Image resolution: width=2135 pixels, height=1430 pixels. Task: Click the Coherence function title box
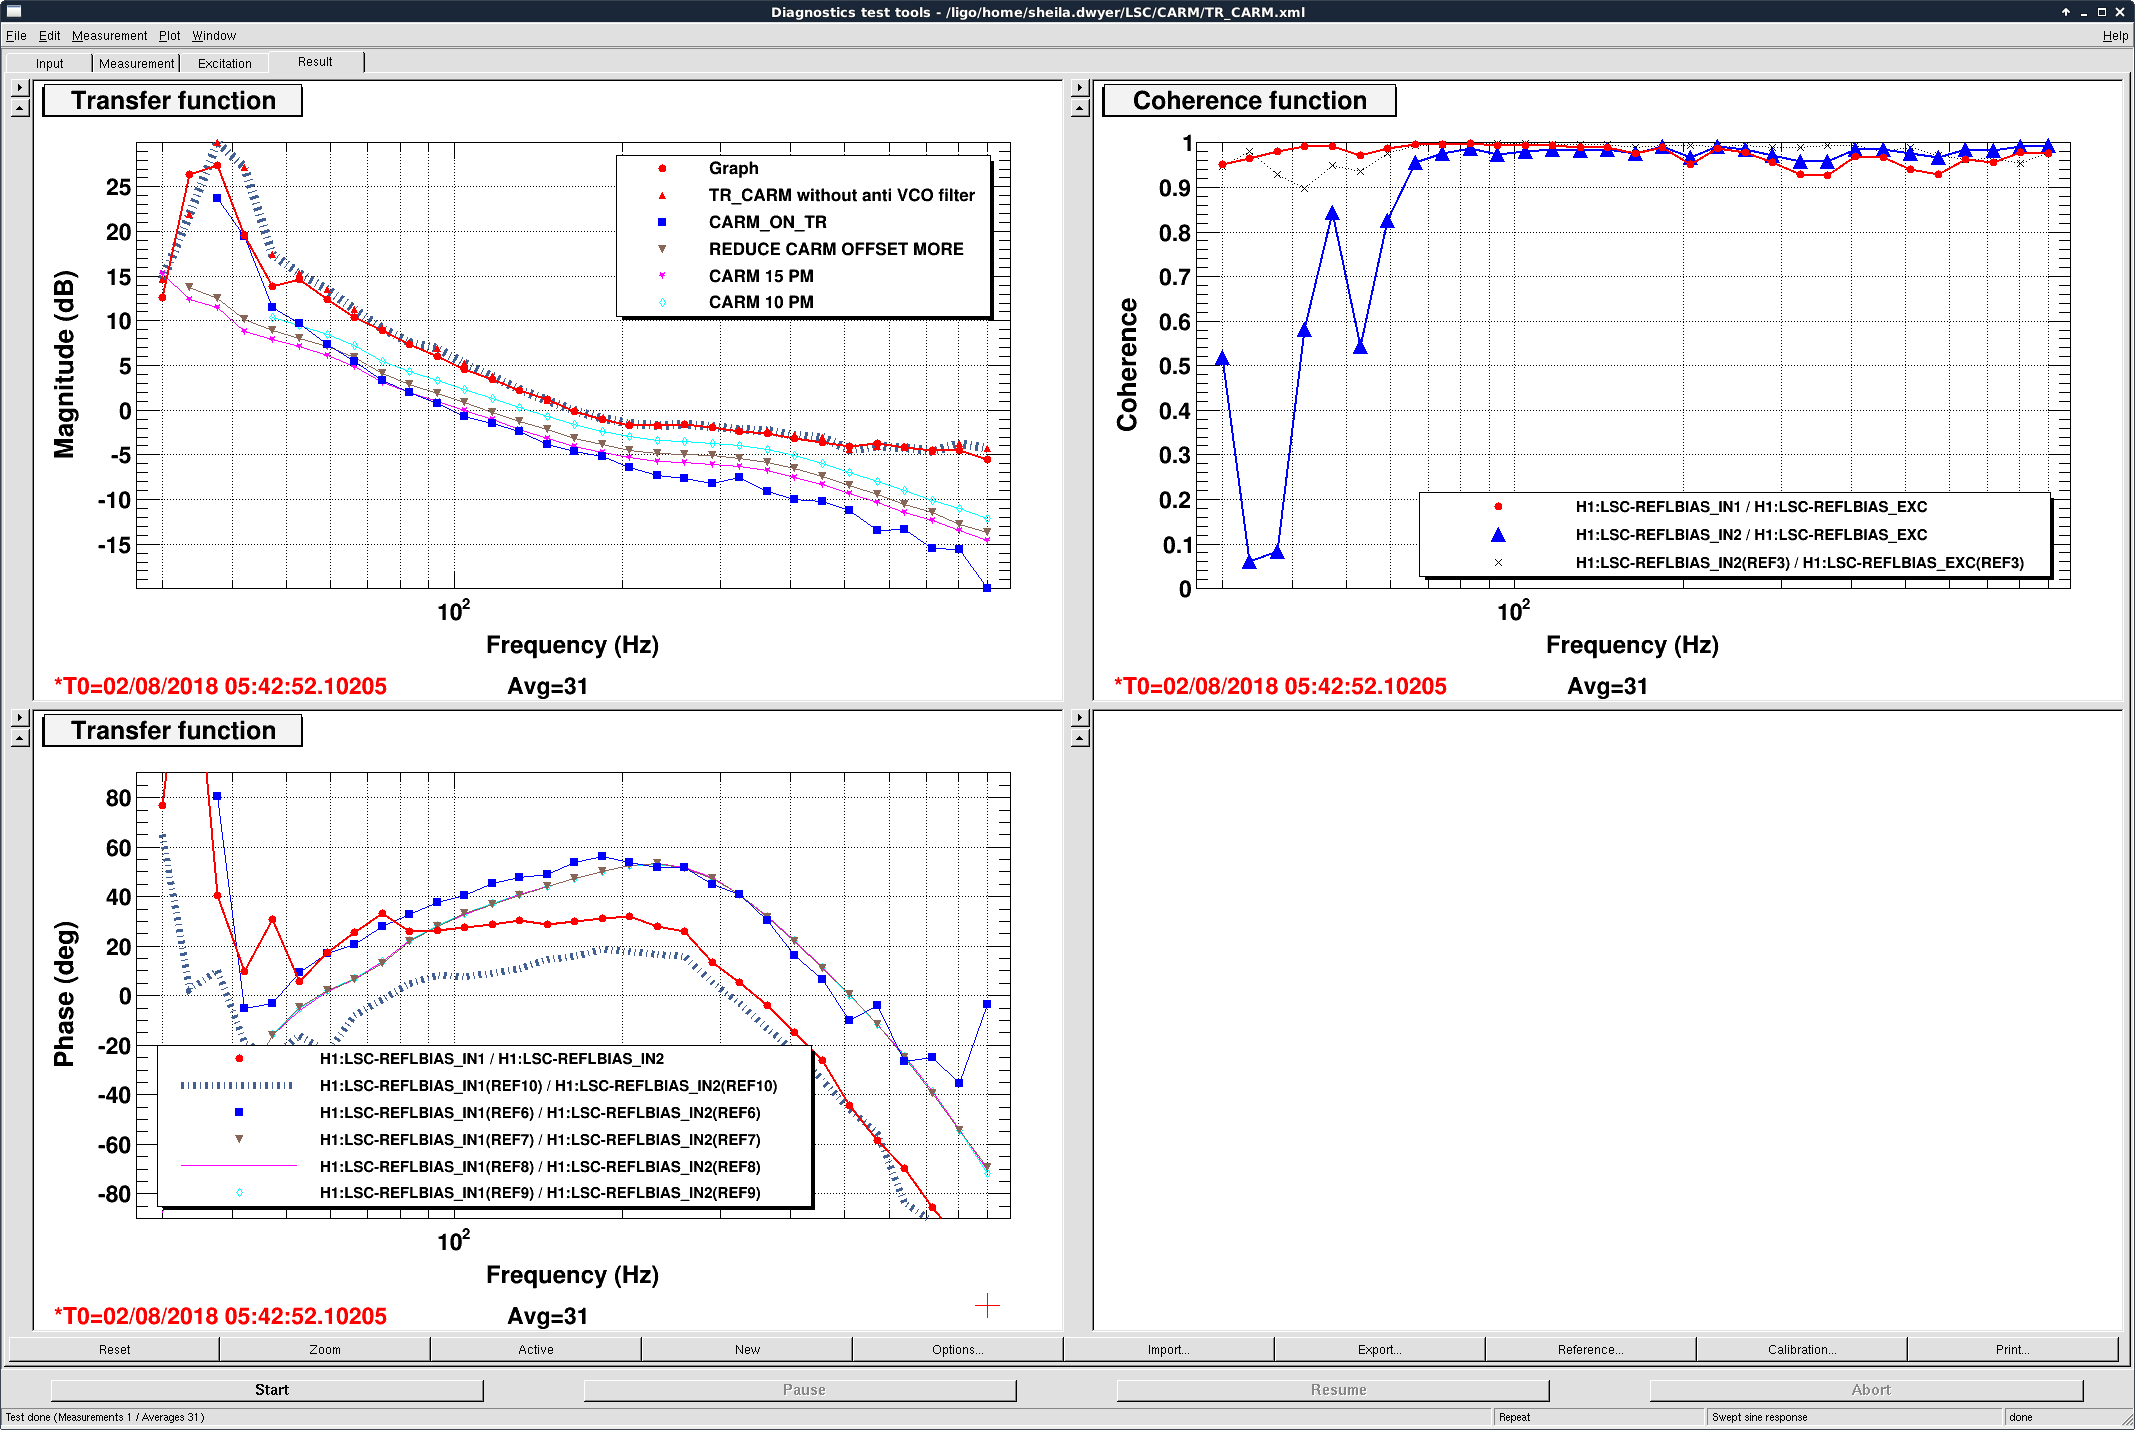pos(1249,101)
